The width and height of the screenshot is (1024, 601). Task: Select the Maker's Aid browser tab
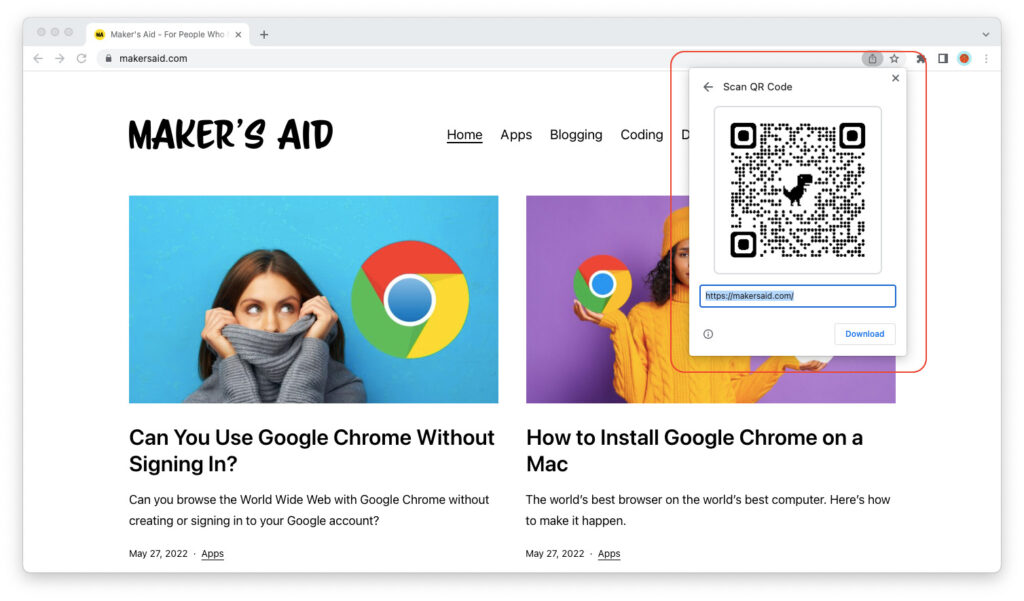tap(168, 35)
